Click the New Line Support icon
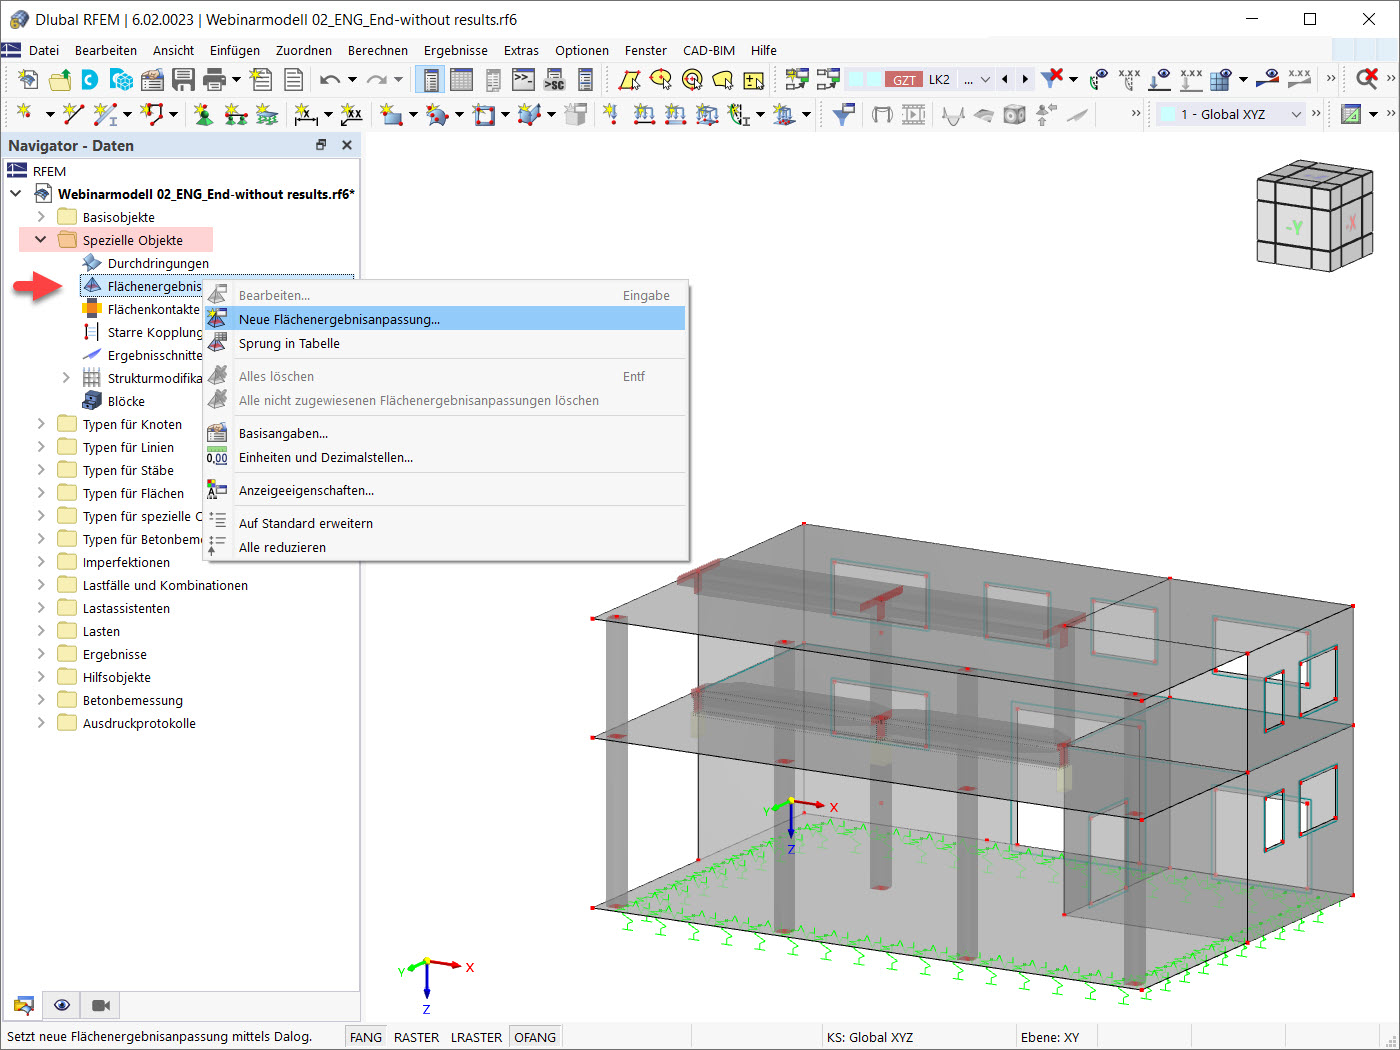 click(x=235, y=115)
